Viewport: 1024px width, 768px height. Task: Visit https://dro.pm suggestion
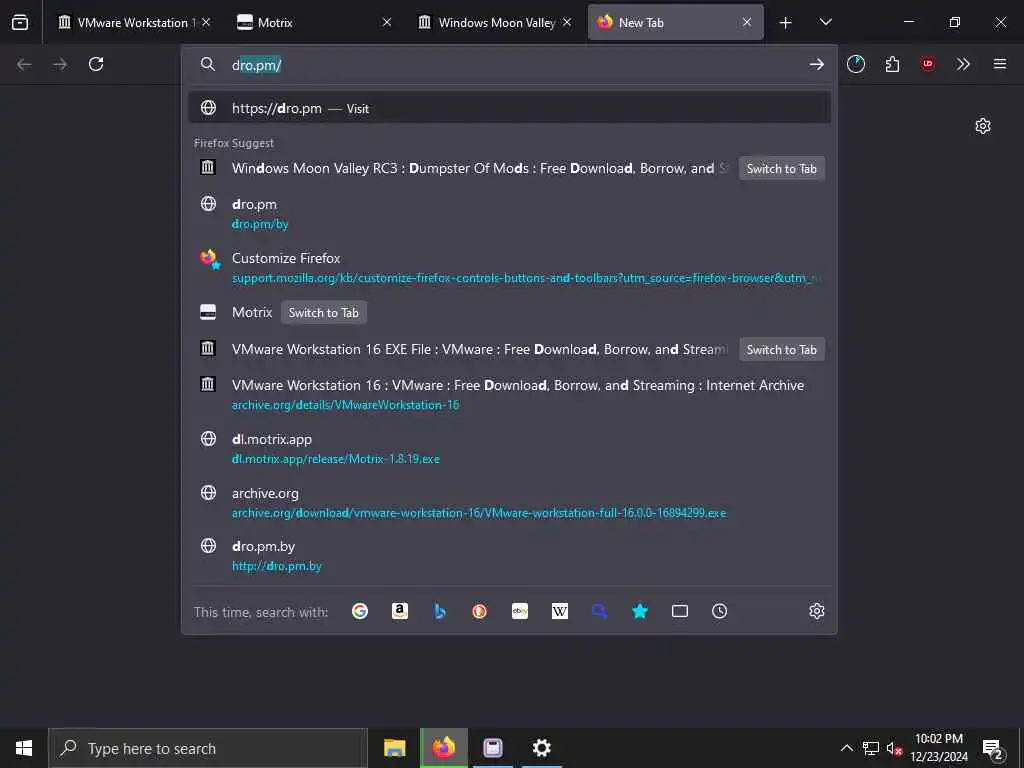coord(509,108)
